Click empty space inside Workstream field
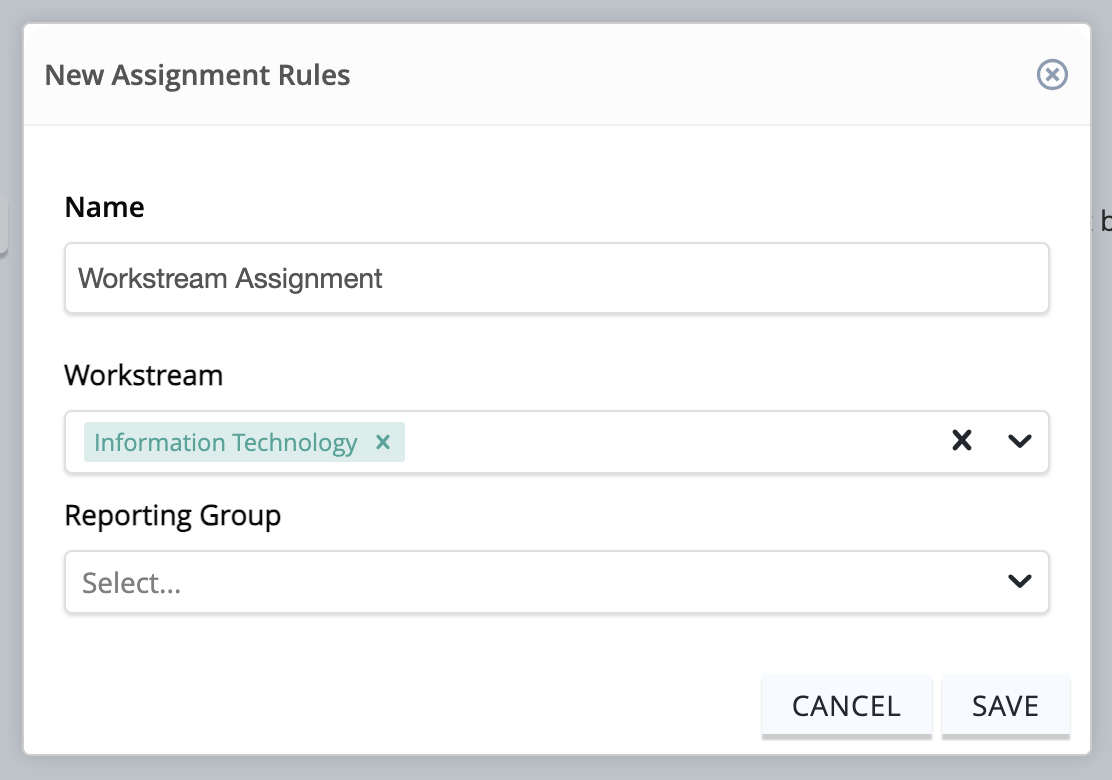The width and height of the screenshot is (1112, 780). (674, 442)
